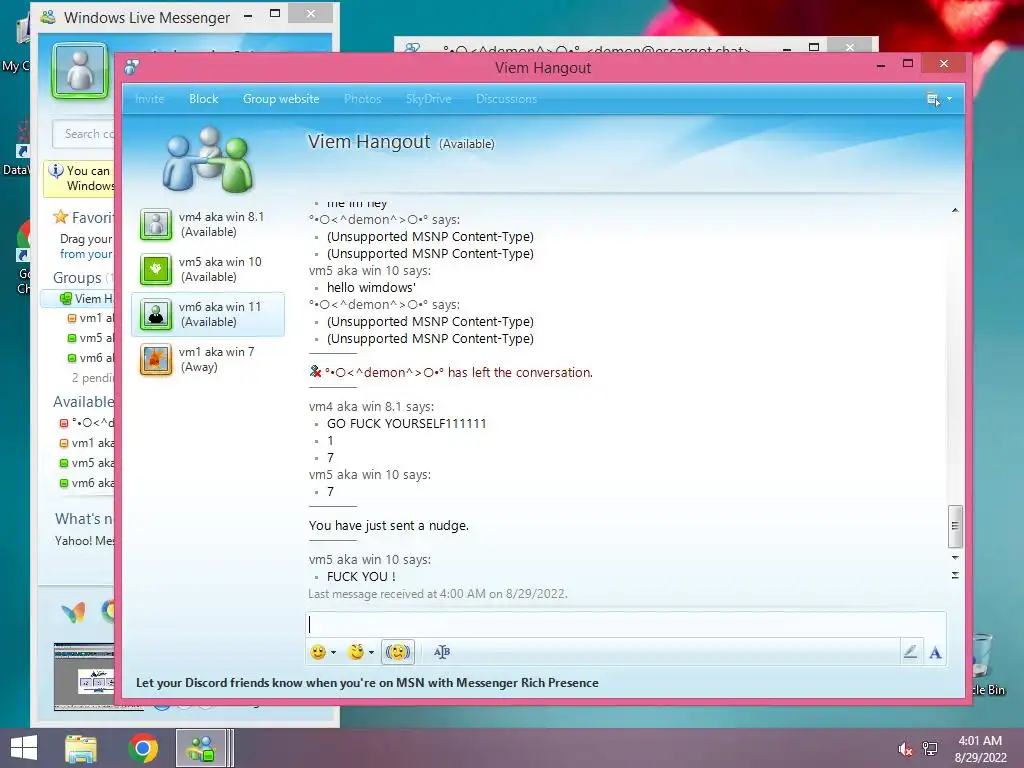Viewport: 1024px width, 768px height.
Task: Click the Yahoo! Messenger What's new item
Action: pos(85,541)
